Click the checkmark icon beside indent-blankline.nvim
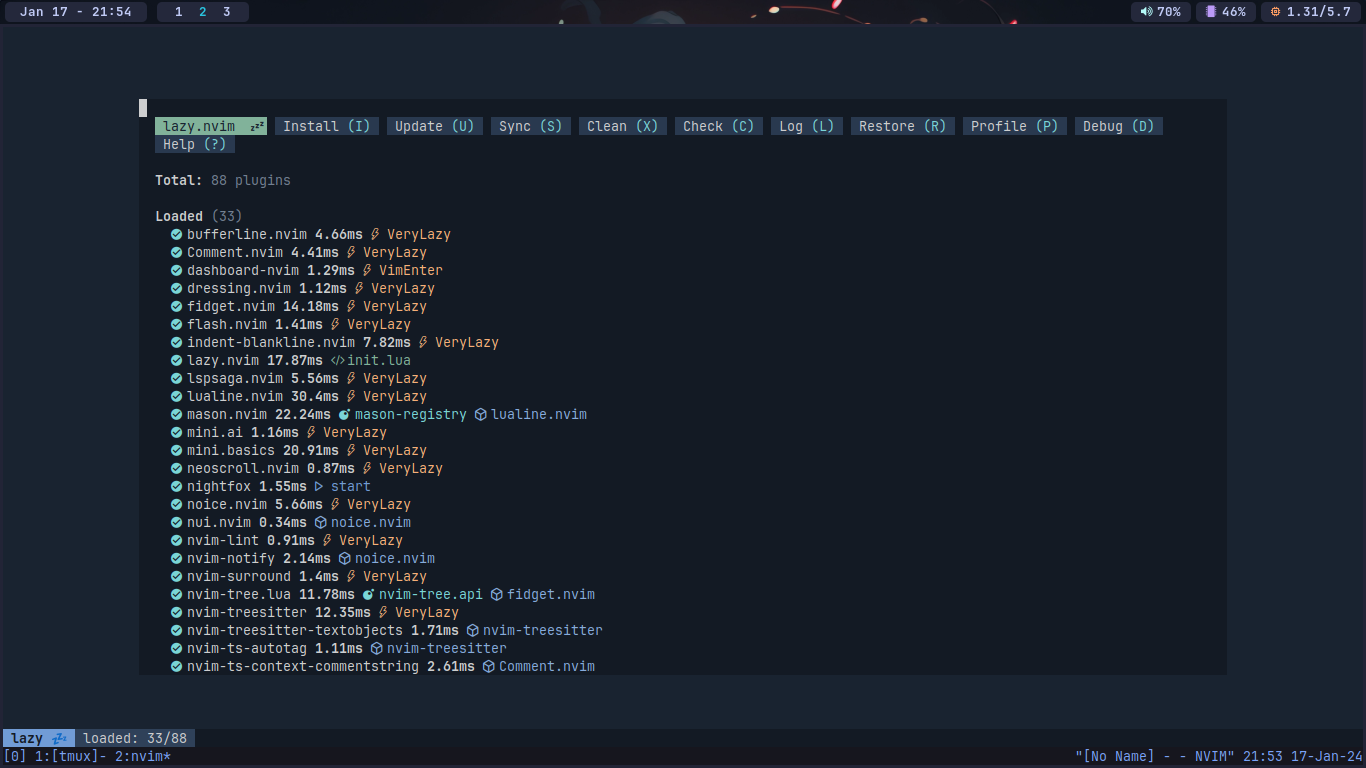This screenshot has width=1366, height=768. (x=176, y=342)
